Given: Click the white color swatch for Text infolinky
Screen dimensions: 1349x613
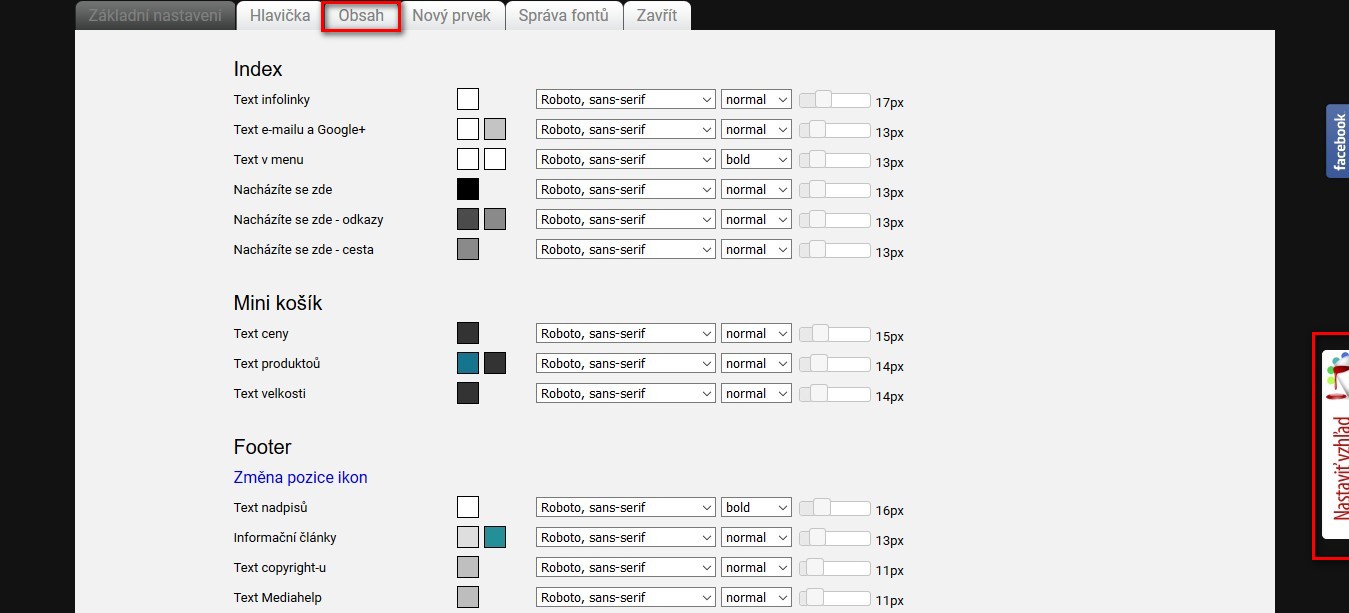Looking at the screenshot, I should coord(468,99).
